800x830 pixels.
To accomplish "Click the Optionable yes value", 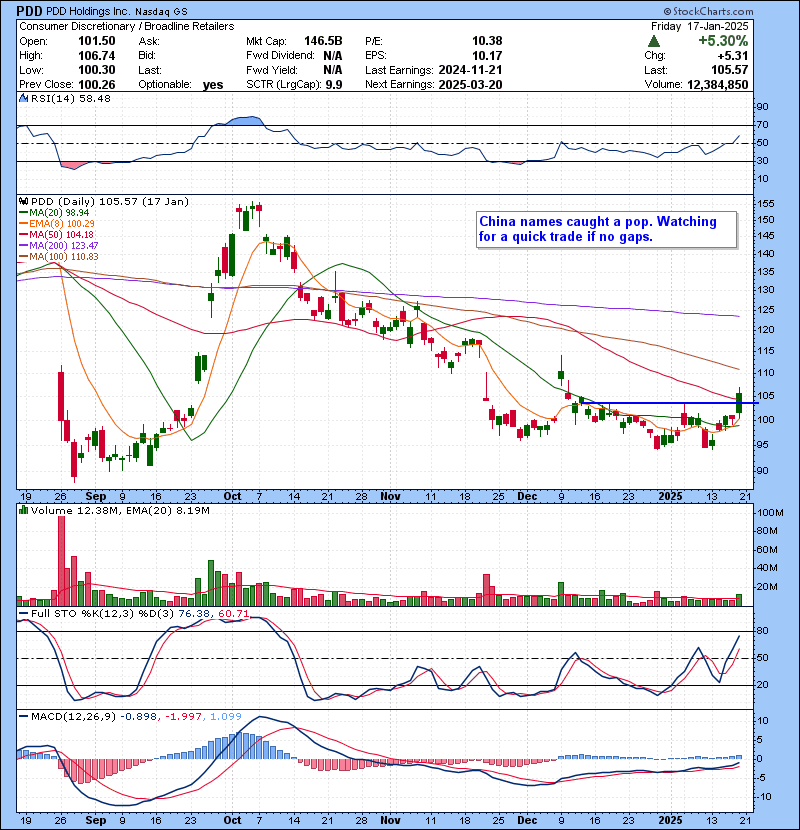I will pos(213,85).
